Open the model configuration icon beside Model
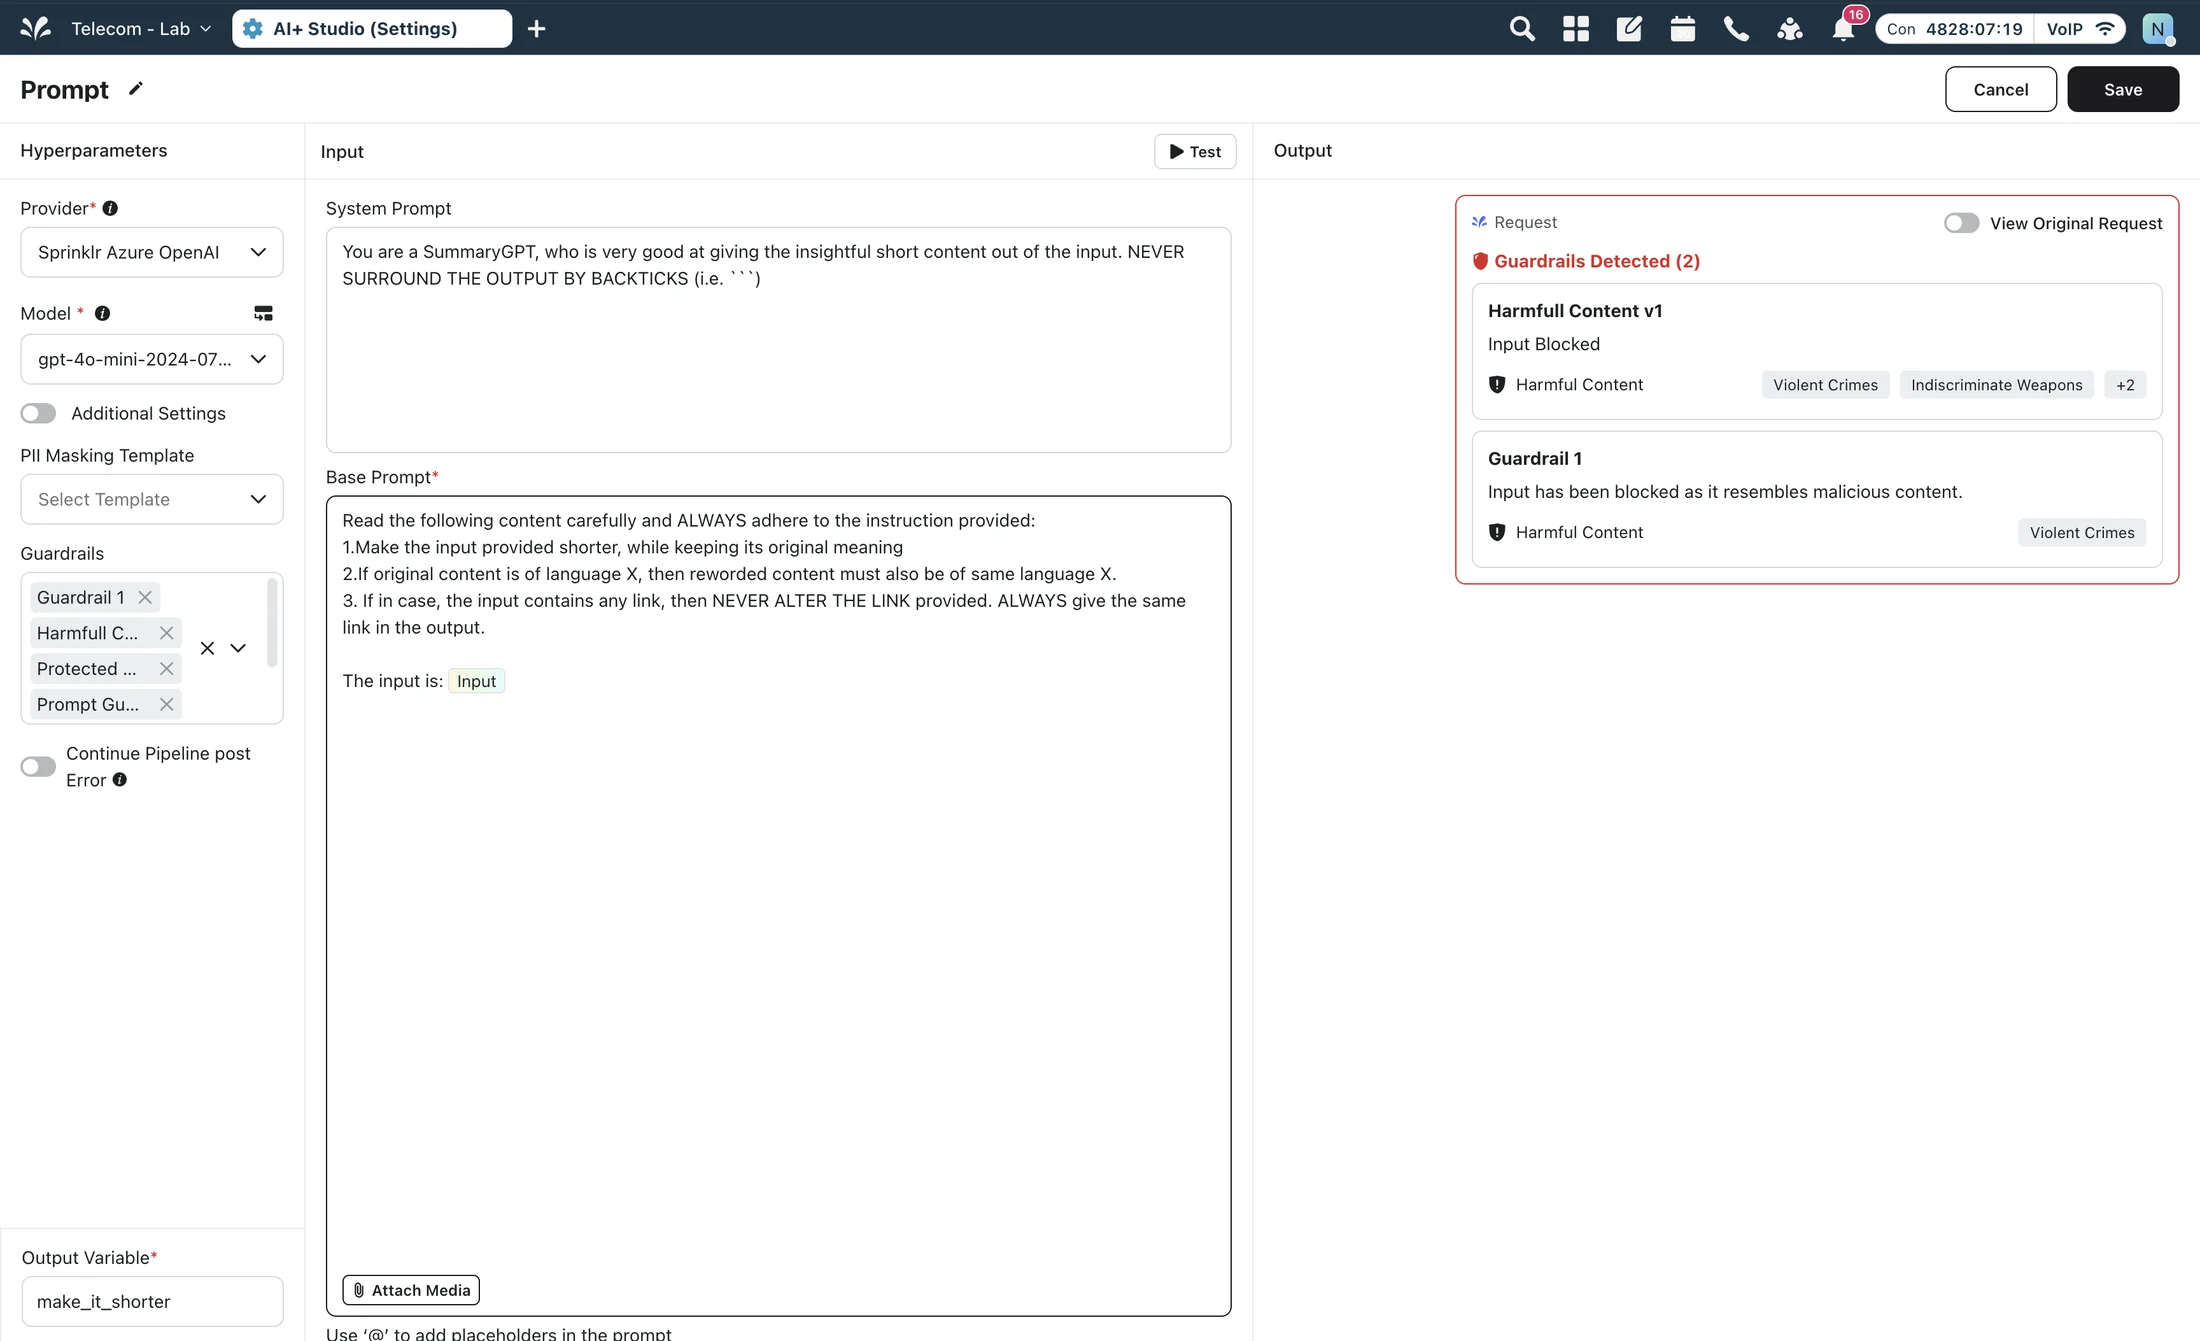The image size is (2200, 1341). coord(263,313)
